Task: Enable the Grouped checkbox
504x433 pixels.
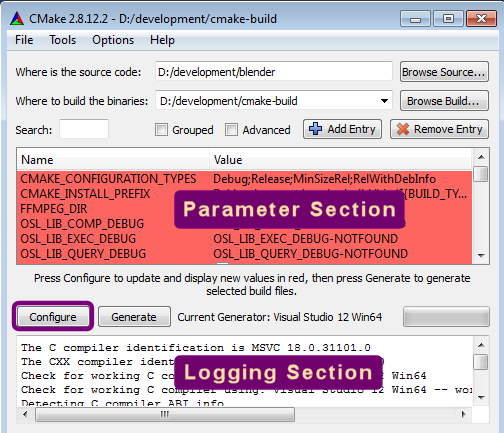Action: tap(161, 130)
